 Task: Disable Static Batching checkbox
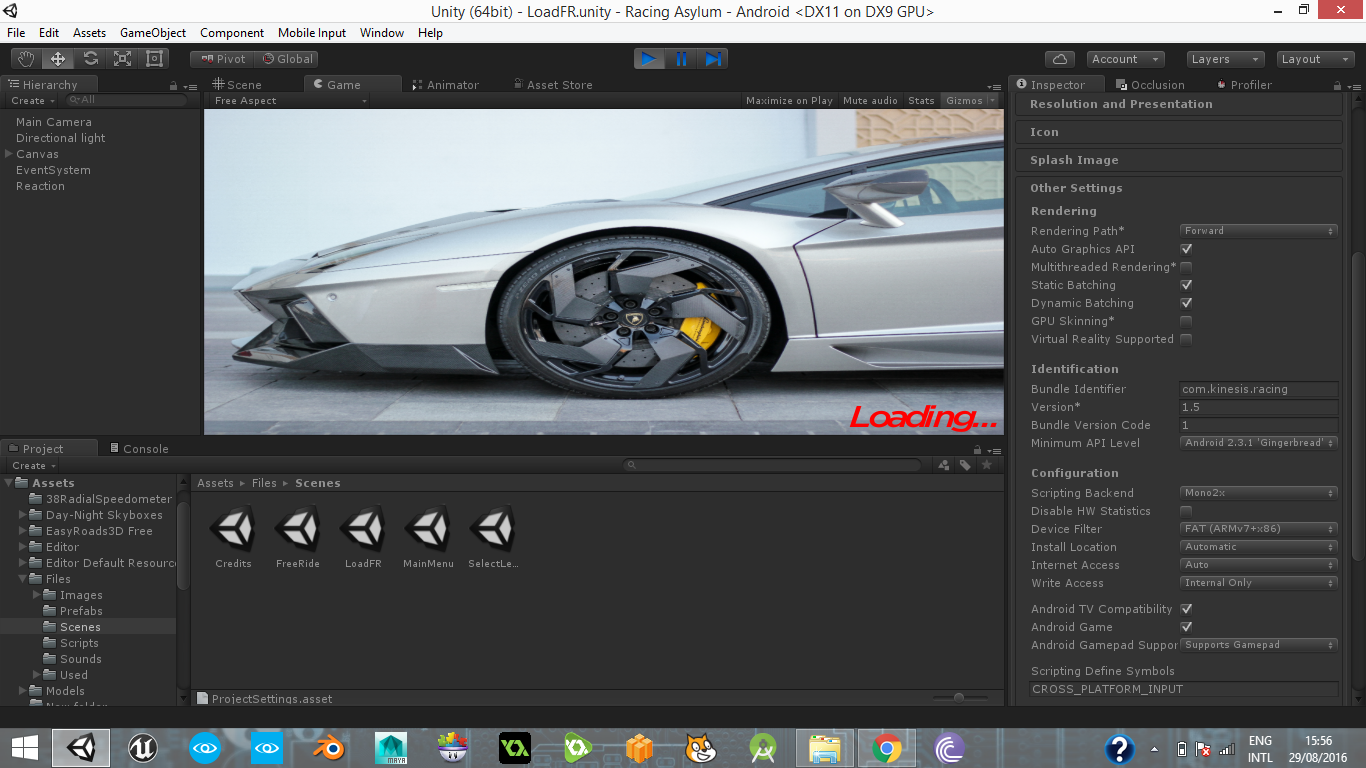click(x=1186, y=285)
